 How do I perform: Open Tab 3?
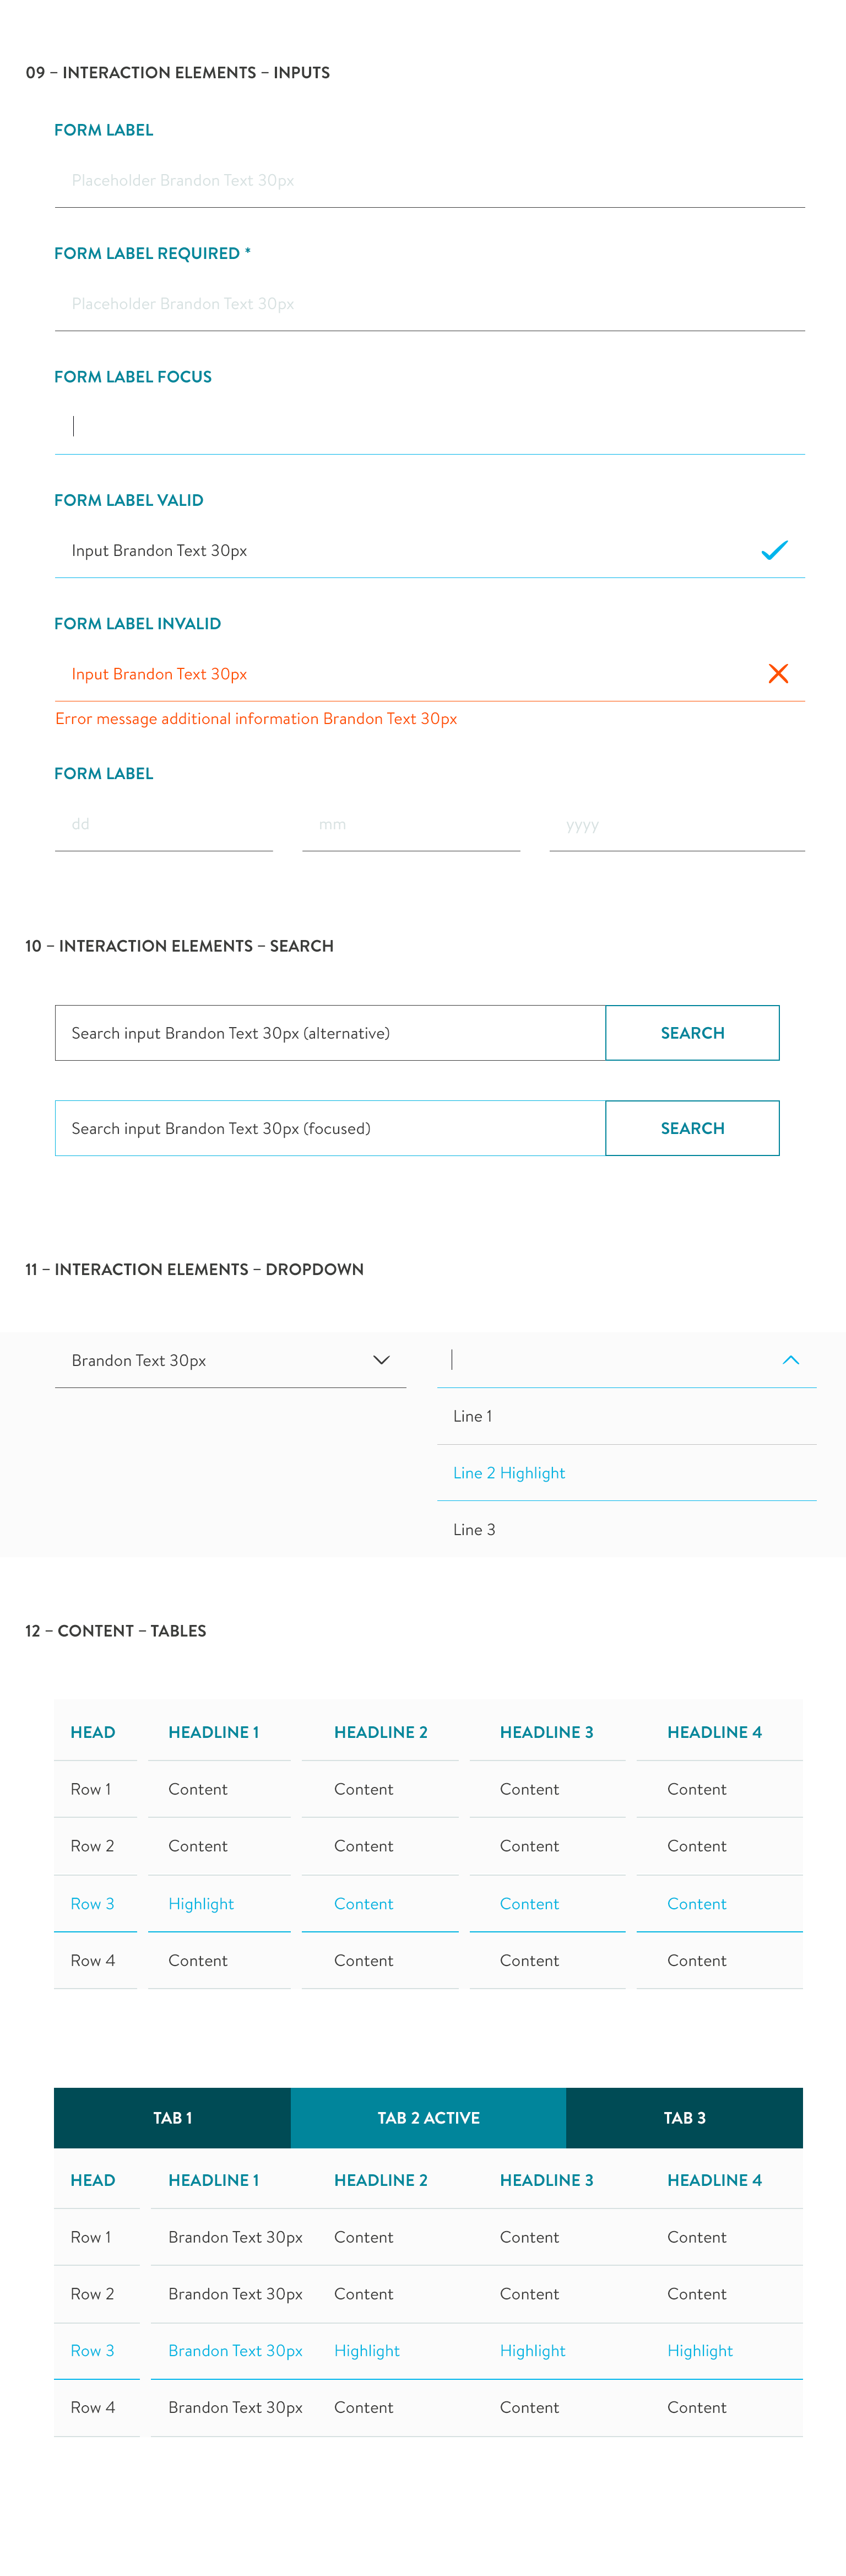pyautogui.click(x=684, y=2118)
